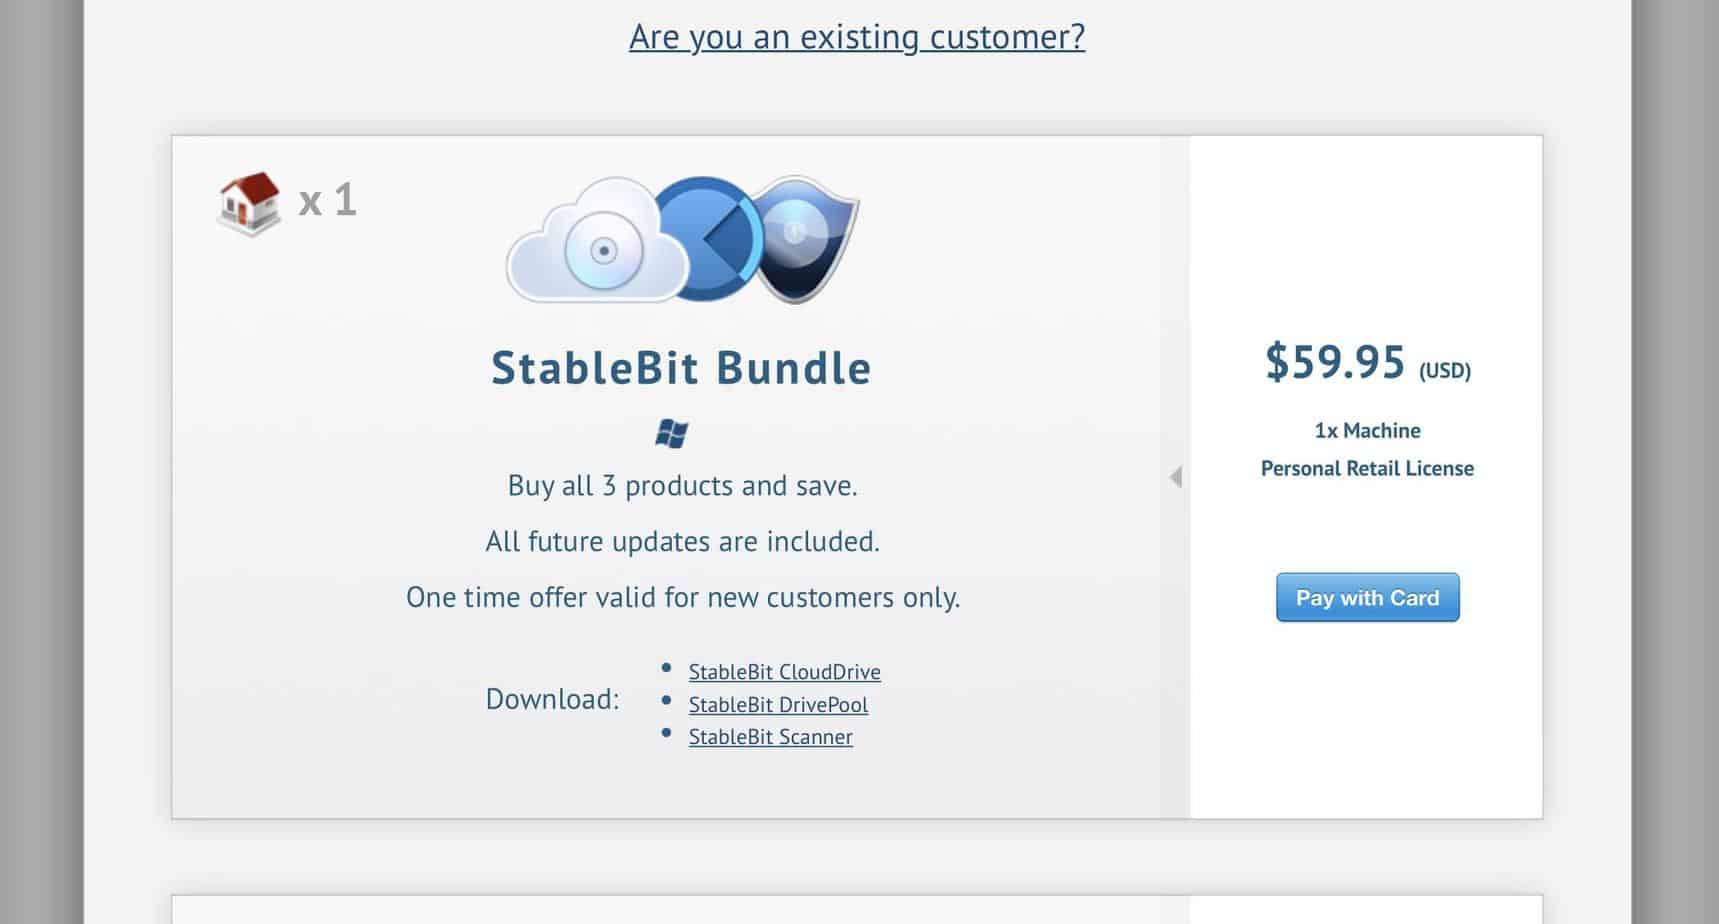Click the Pay with Card button
This screenshot has width=1719, height=924.
[1367, 597]
